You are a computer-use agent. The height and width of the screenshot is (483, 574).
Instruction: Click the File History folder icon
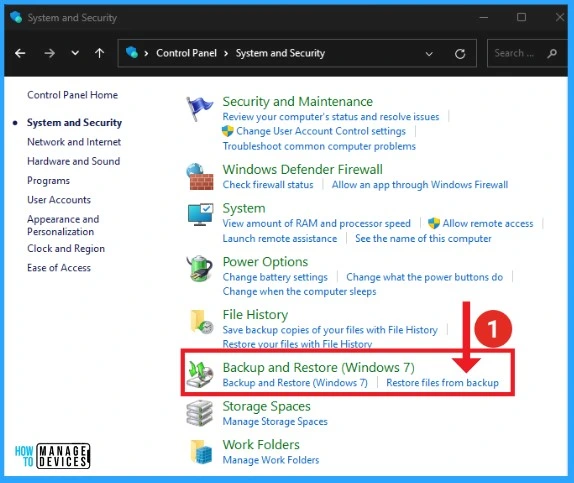tap(202, 322)
